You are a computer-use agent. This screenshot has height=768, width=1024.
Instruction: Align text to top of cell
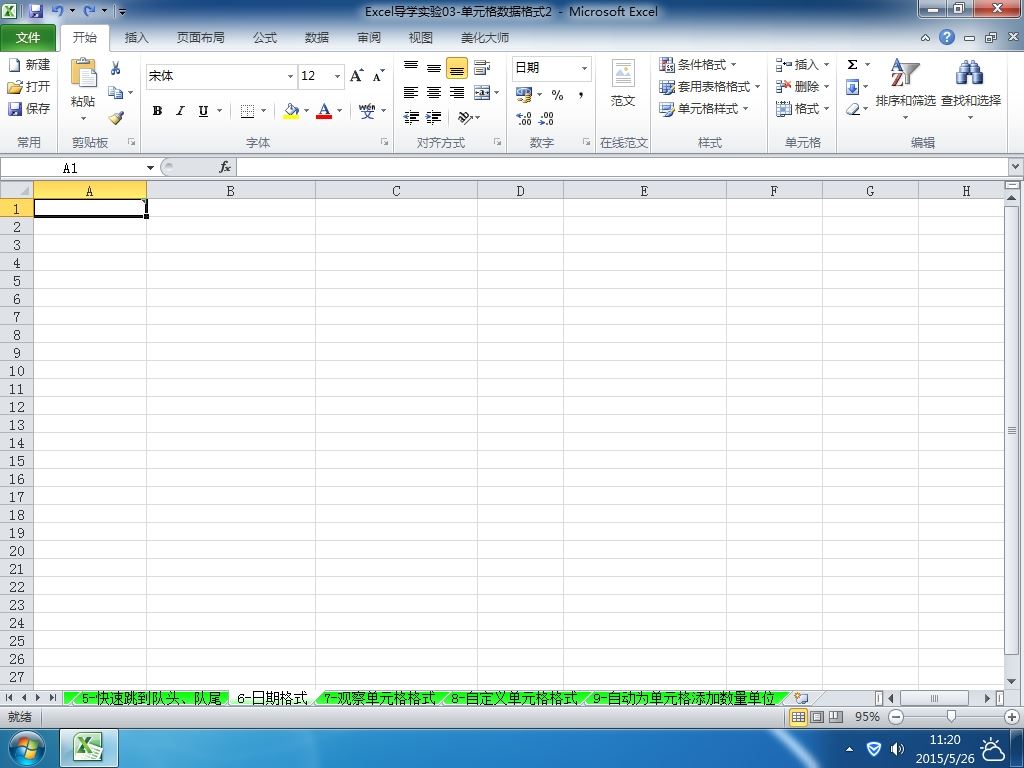411,67
